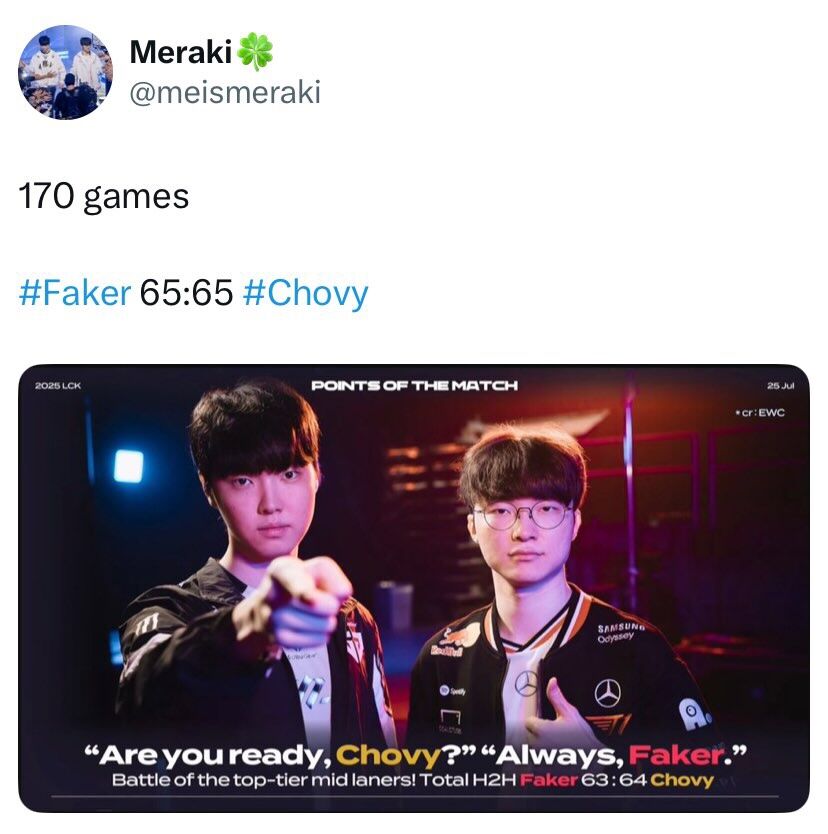Click the yellow 'Chovy' word in quote

[388, 755]
